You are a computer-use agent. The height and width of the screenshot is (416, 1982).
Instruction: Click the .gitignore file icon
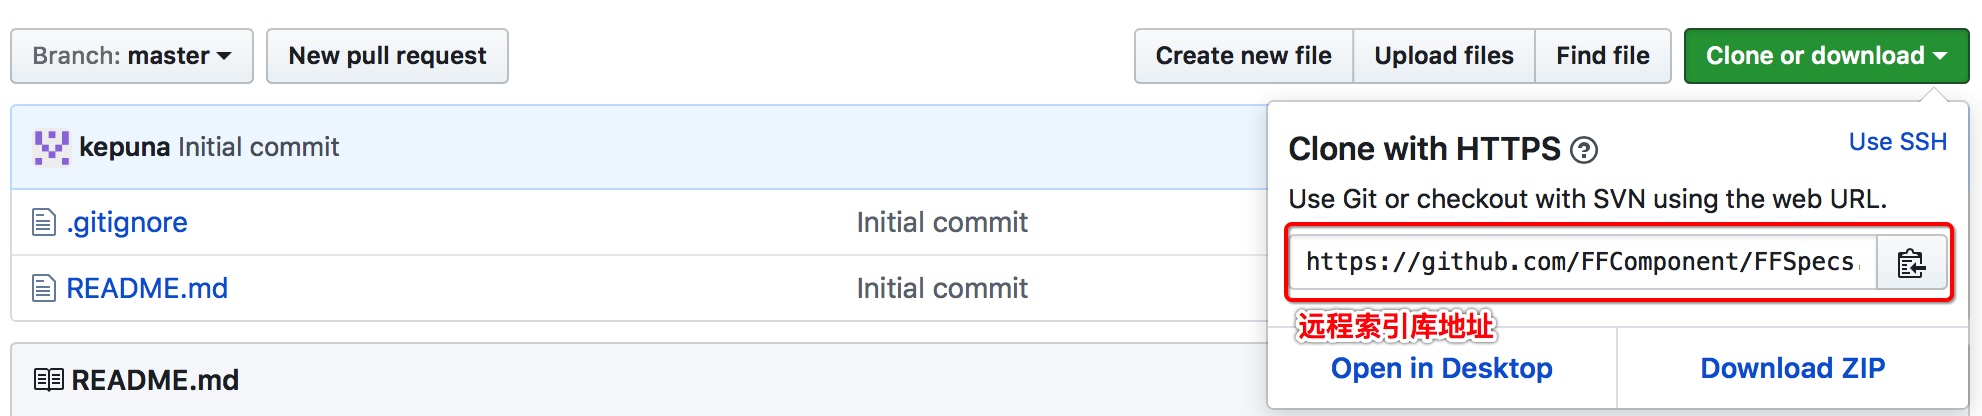click(x=44, y=222)
